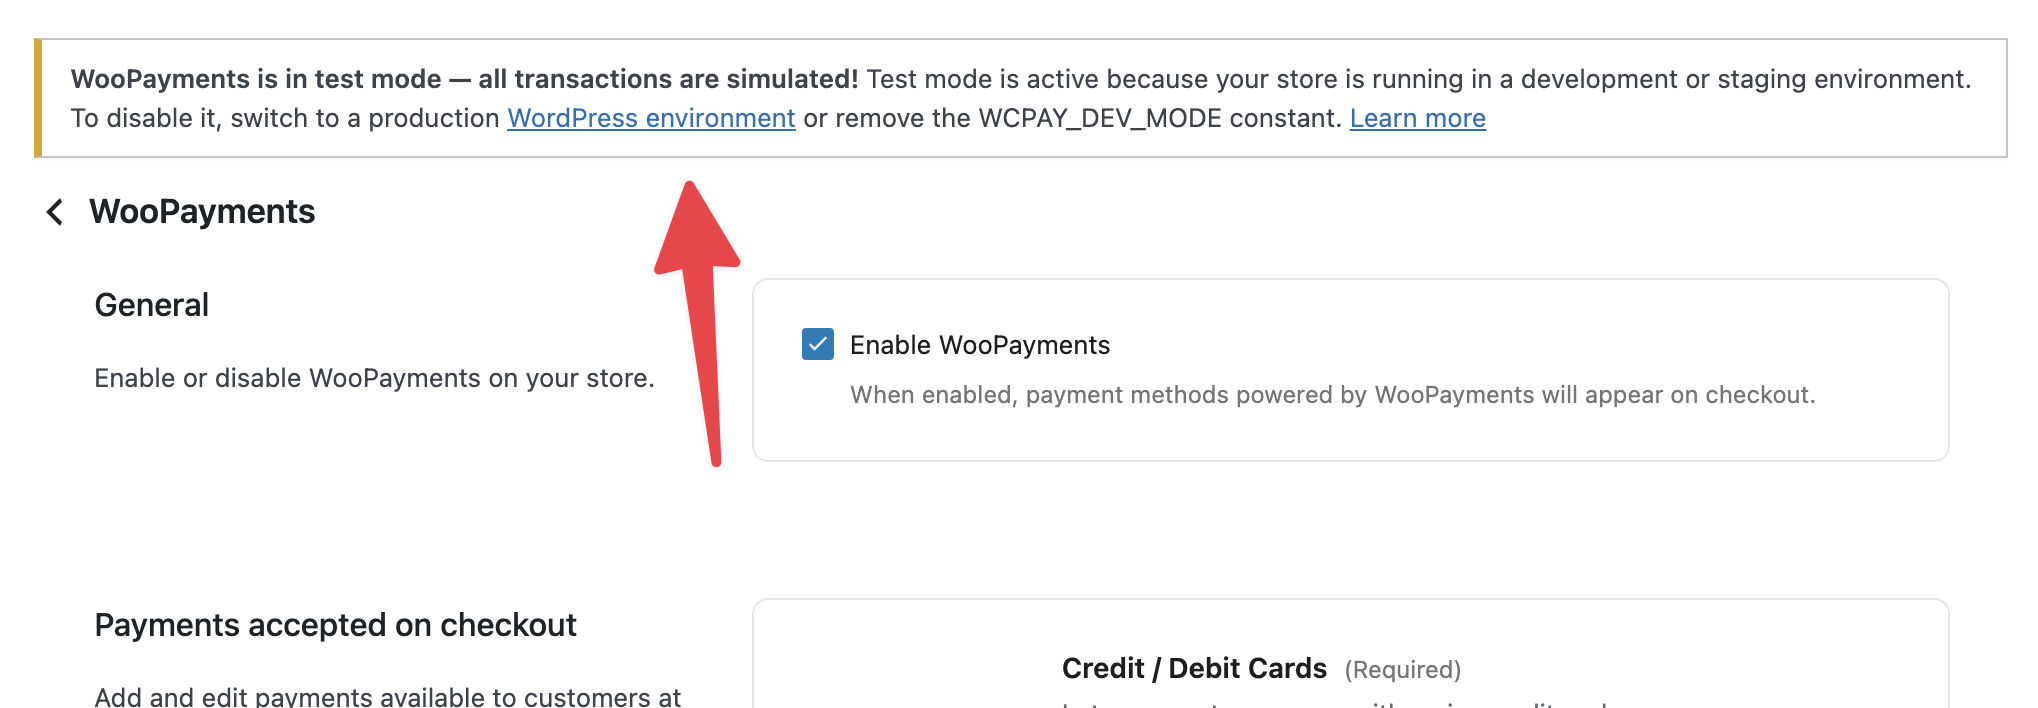Click the 'To disable it, switch to' text
Image resolution: width=2038 pixels, height=708 pixels.
tap(285, 118)
